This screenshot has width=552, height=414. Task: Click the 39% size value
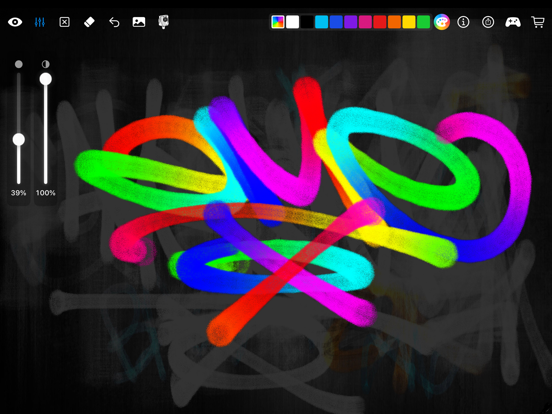(18, 193)
